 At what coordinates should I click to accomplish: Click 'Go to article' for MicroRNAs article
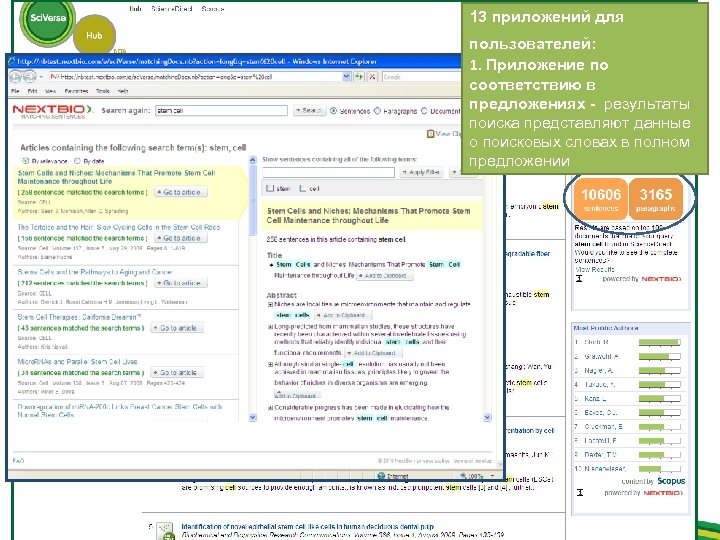point(177,372)
